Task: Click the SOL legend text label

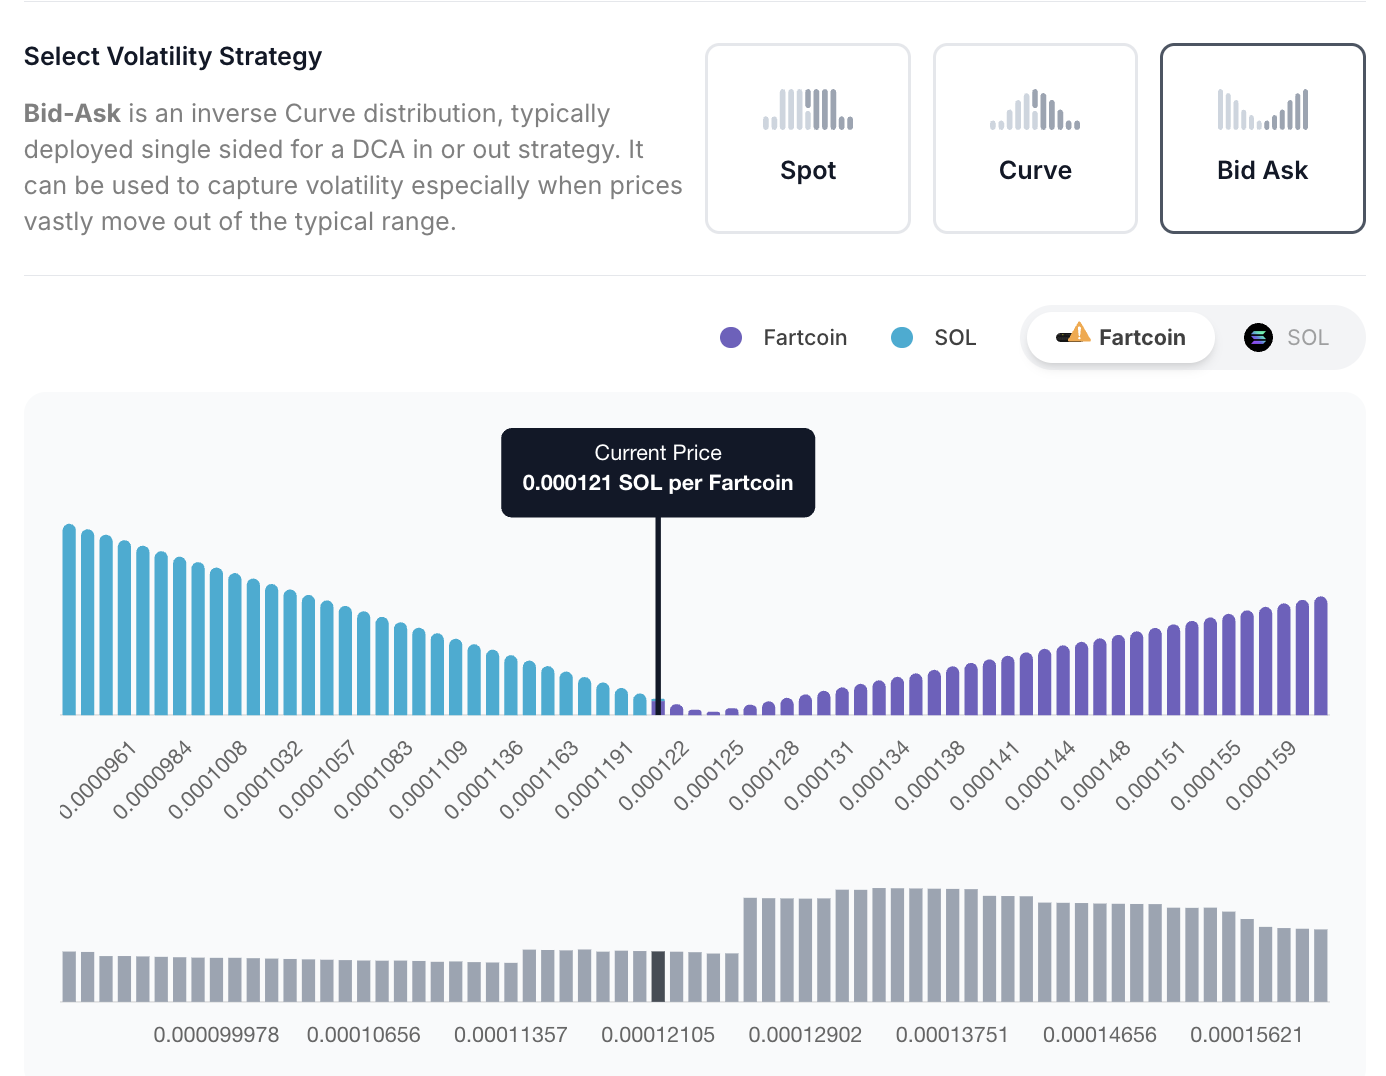Action: [x=955, y=338]
